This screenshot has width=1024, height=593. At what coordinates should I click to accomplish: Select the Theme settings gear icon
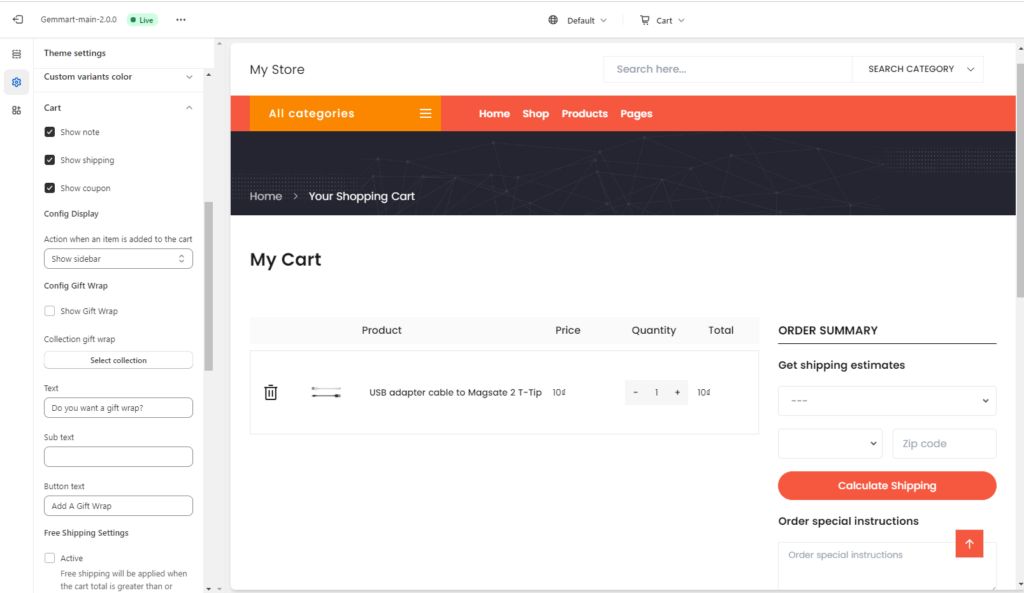(16, 82)
